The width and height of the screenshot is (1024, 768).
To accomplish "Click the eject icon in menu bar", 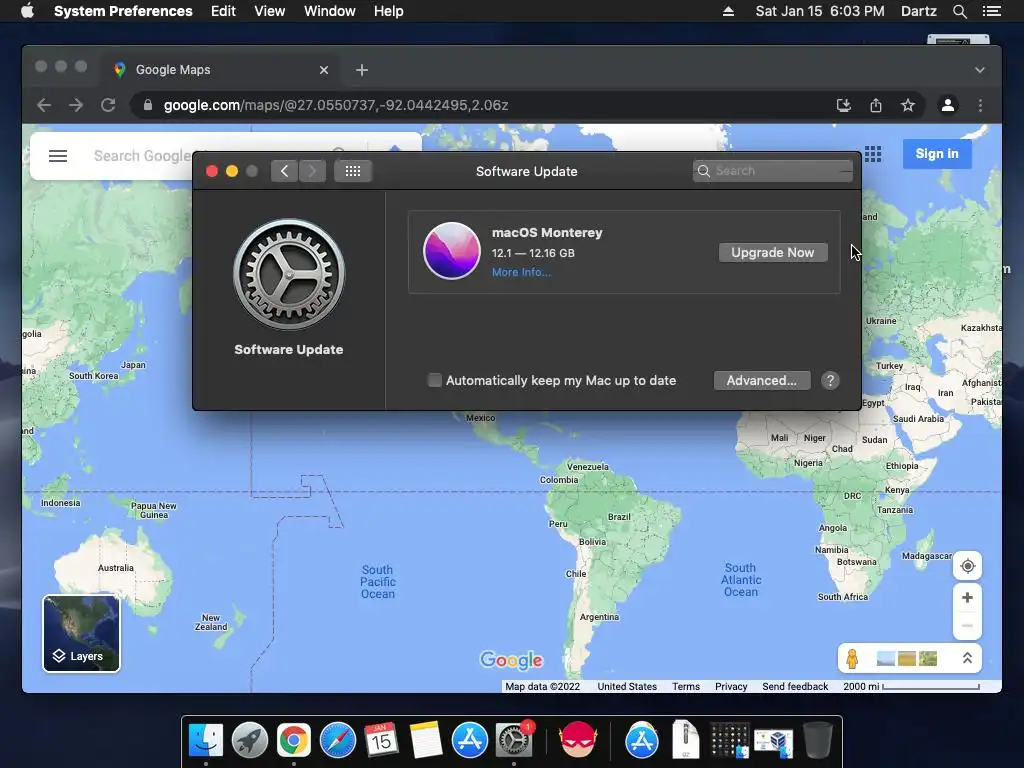I will pos(728,11).
